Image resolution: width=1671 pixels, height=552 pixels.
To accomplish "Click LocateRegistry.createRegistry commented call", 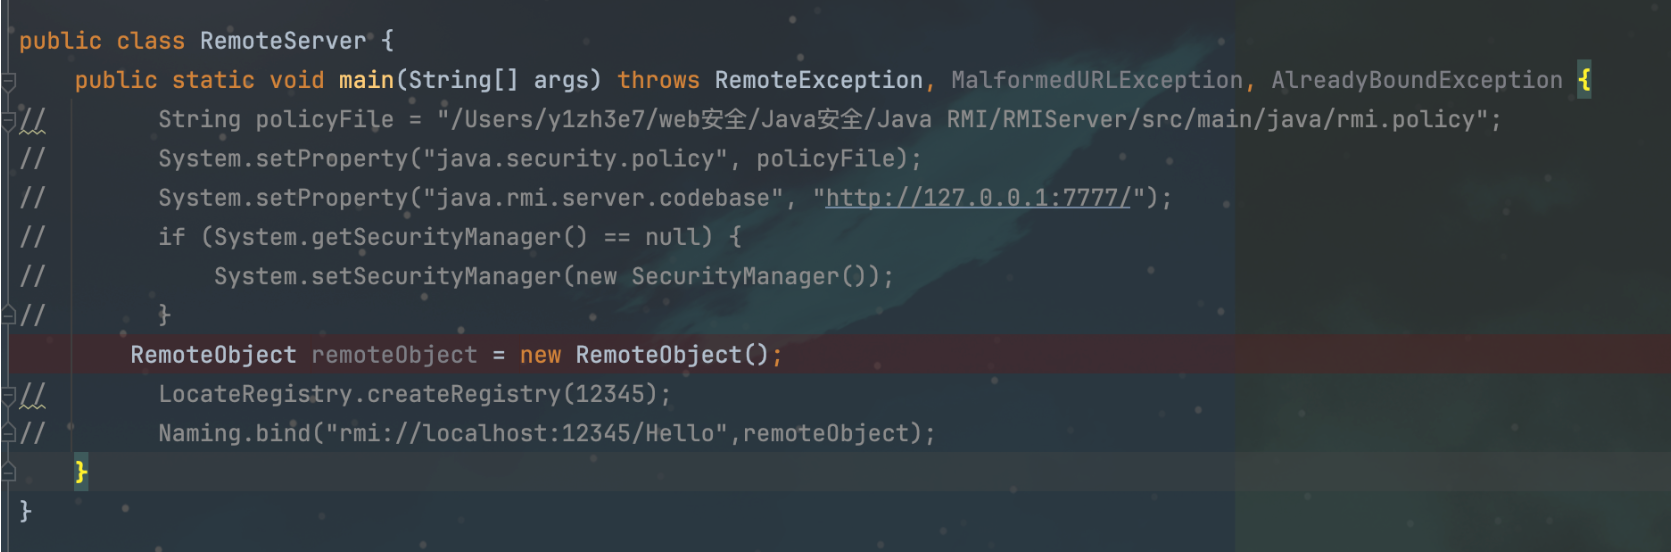I will click(414, 394).
